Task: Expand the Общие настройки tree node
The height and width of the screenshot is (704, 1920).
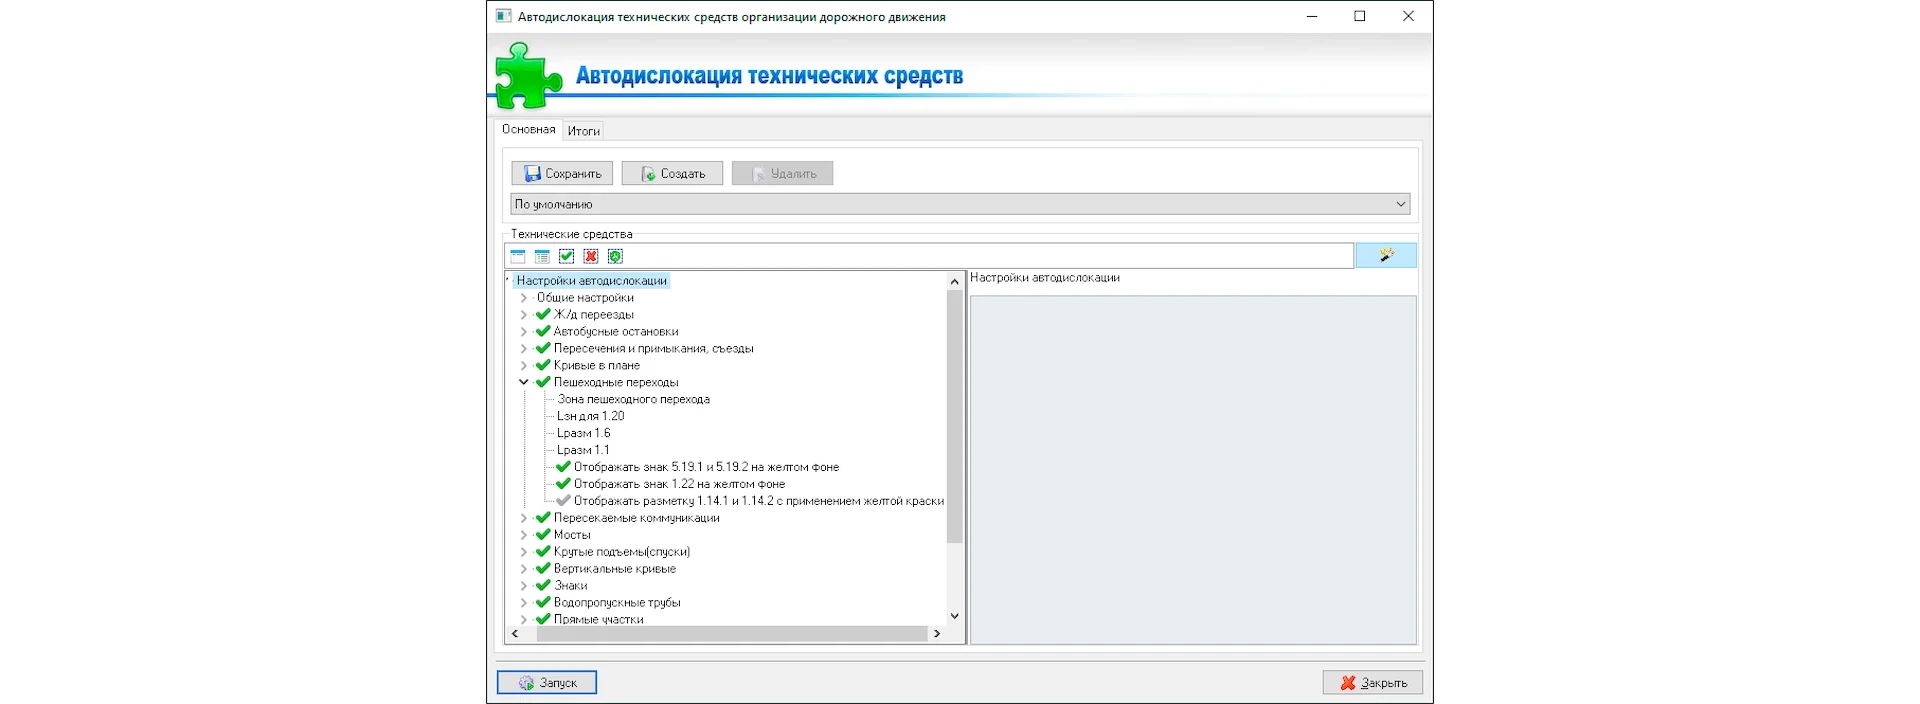Action: coord(523,298)
